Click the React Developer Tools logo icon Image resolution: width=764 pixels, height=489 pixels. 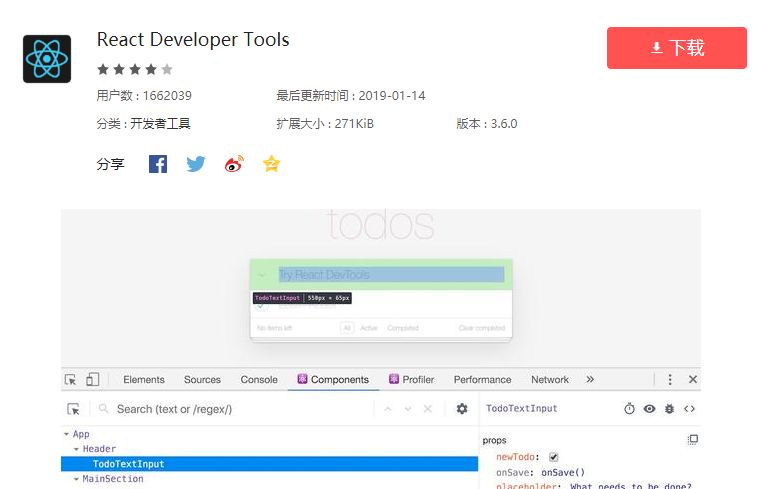tap(47, 59)
